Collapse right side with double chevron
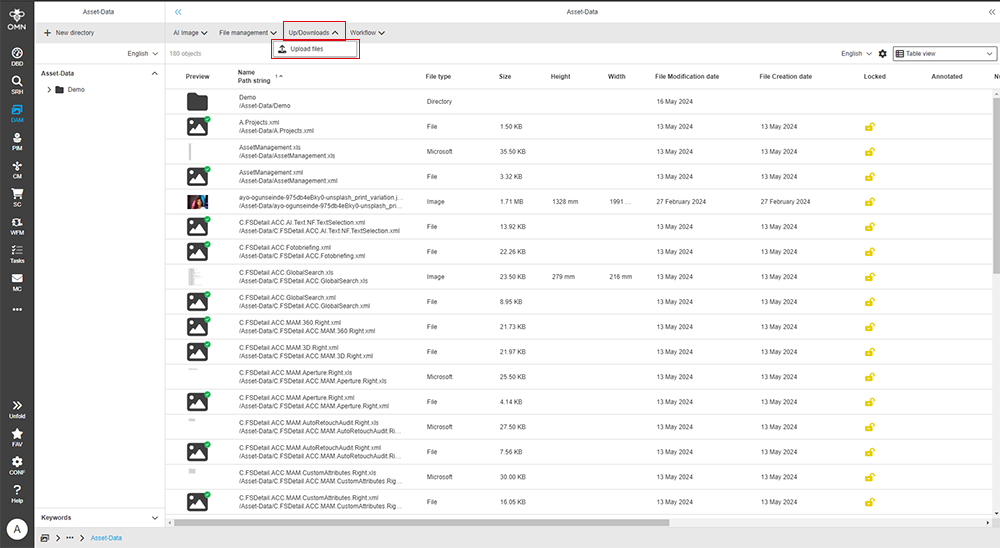Image resolution: width=1000 pixels, height=548 pixels. [992, 12]
